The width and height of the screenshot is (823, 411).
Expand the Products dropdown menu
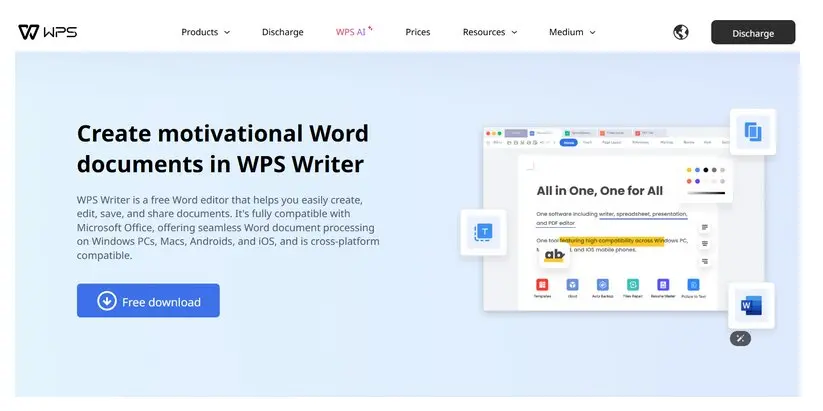(x=205, y=32)
